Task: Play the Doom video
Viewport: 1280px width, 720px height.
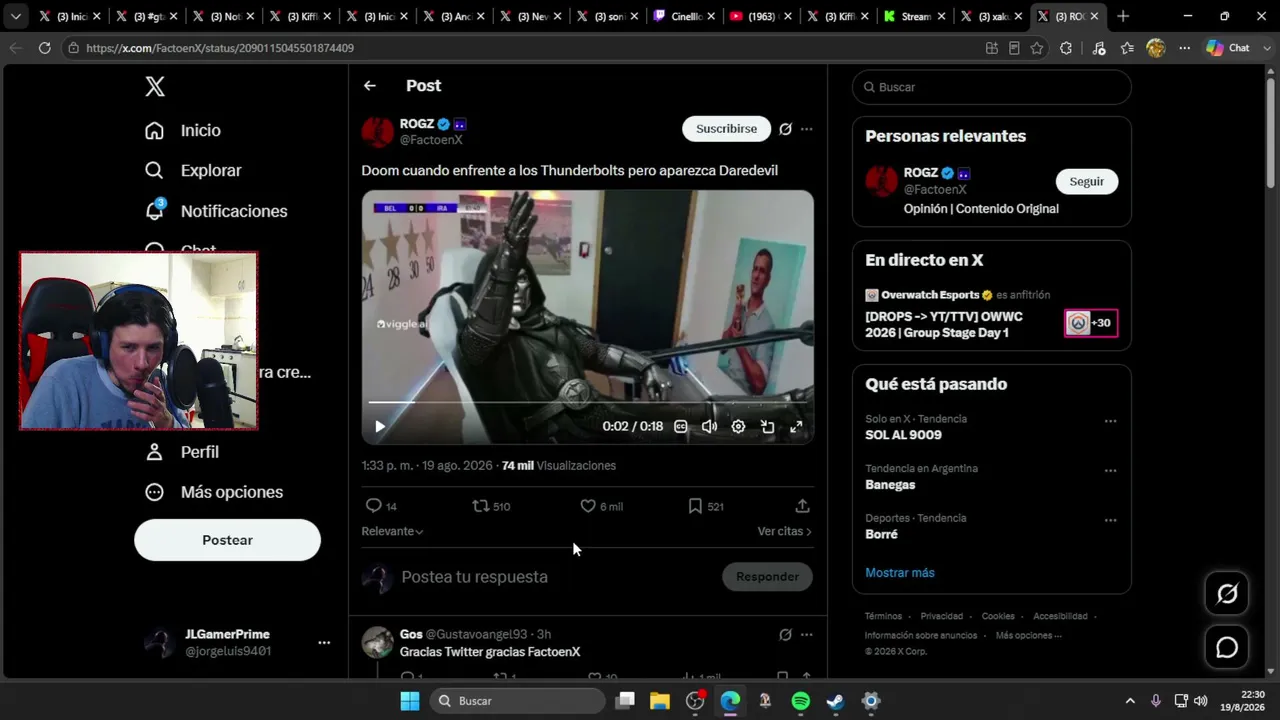Action: [x=380, y=426]
